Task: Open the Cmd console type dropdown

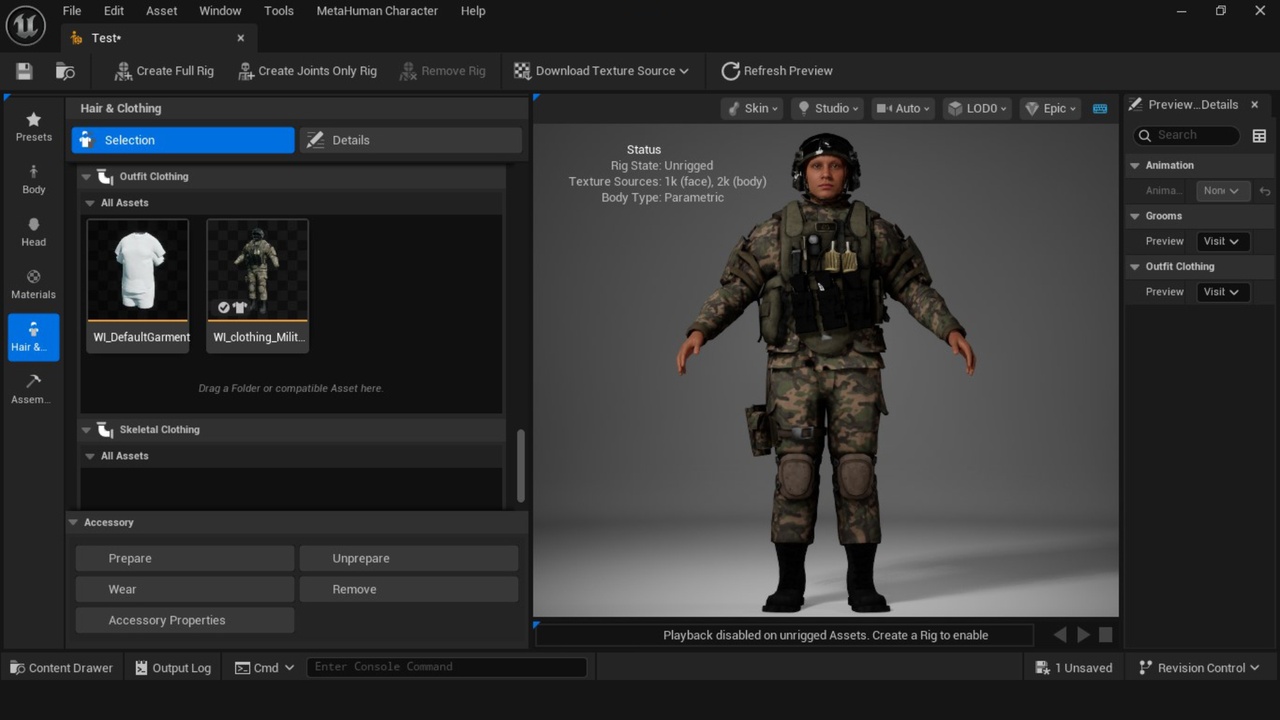Action: point(264,668)
